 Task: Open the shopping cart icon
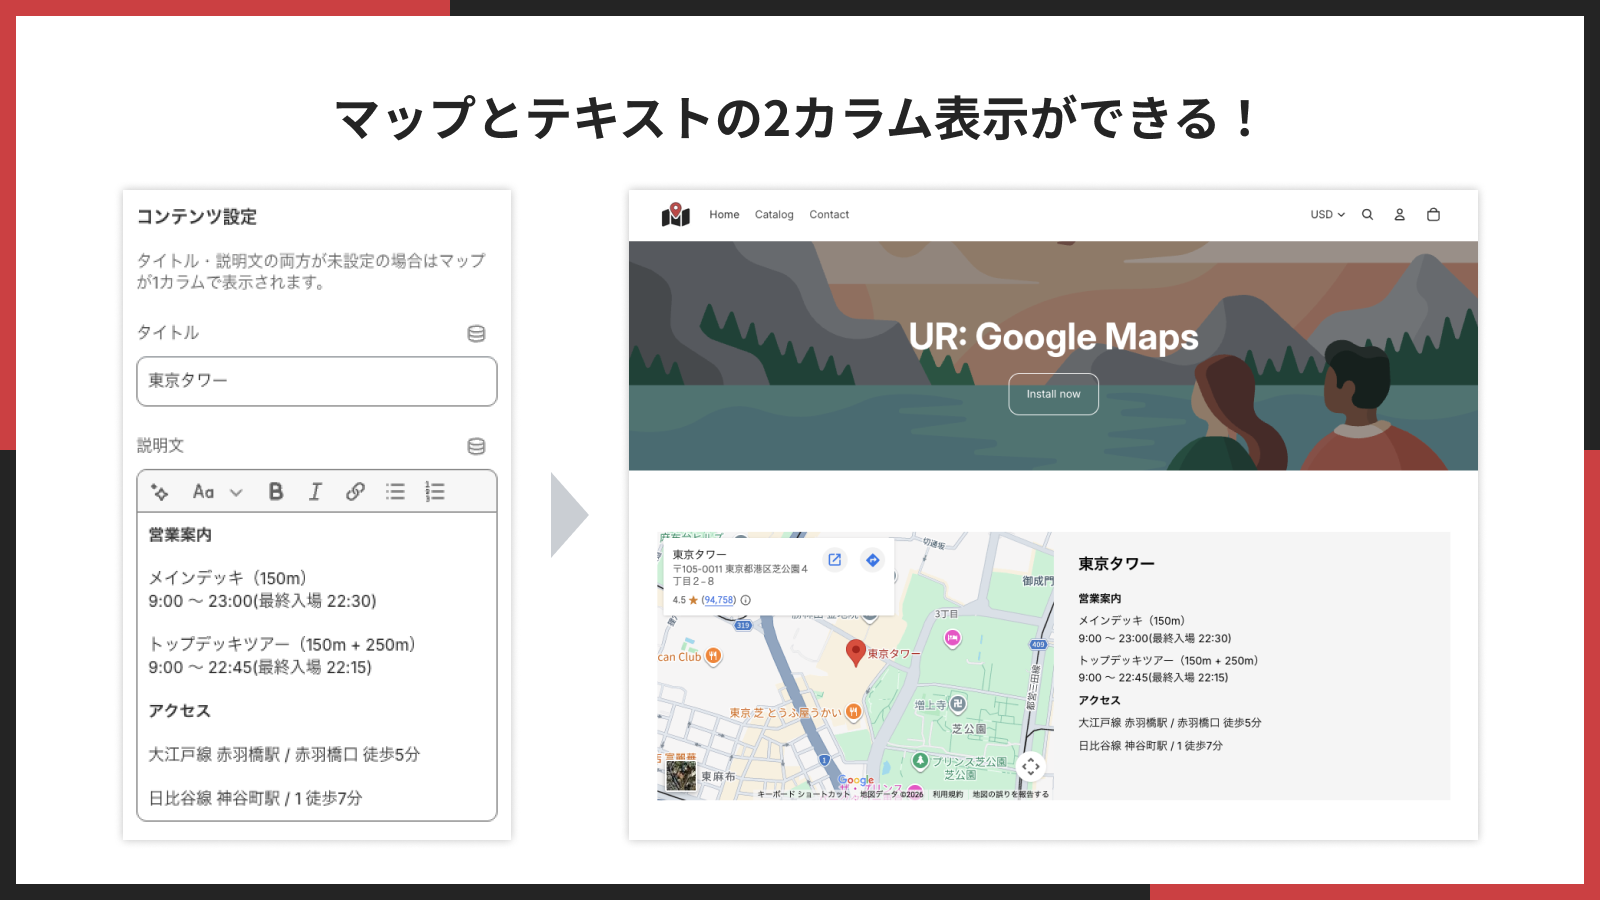(x=1433, y=215)
